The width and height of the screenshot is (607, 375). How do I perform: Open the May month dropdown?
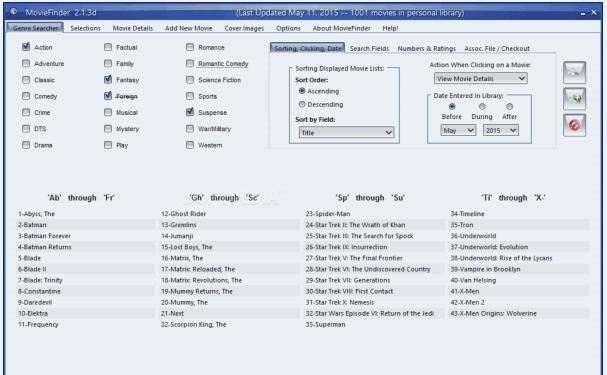click(458, 130)
